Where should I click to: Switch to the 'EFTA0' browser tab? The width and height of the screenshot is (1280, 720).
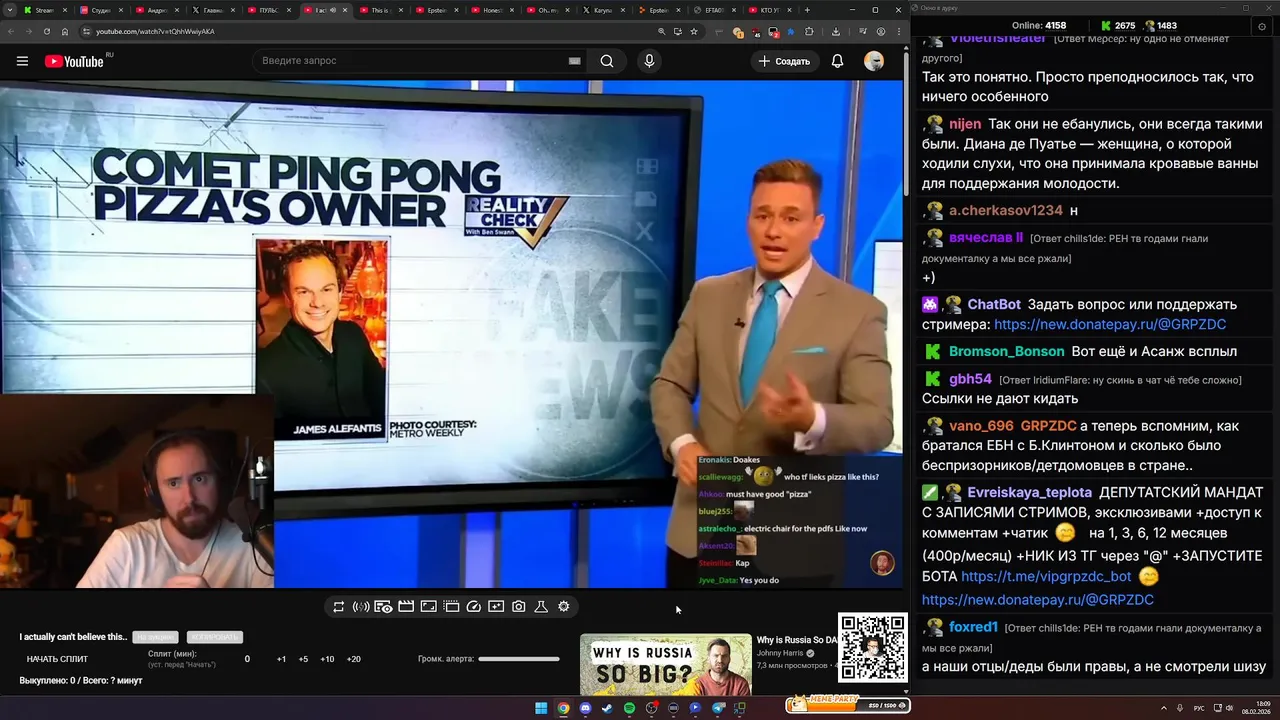click(x=716, y=10)
